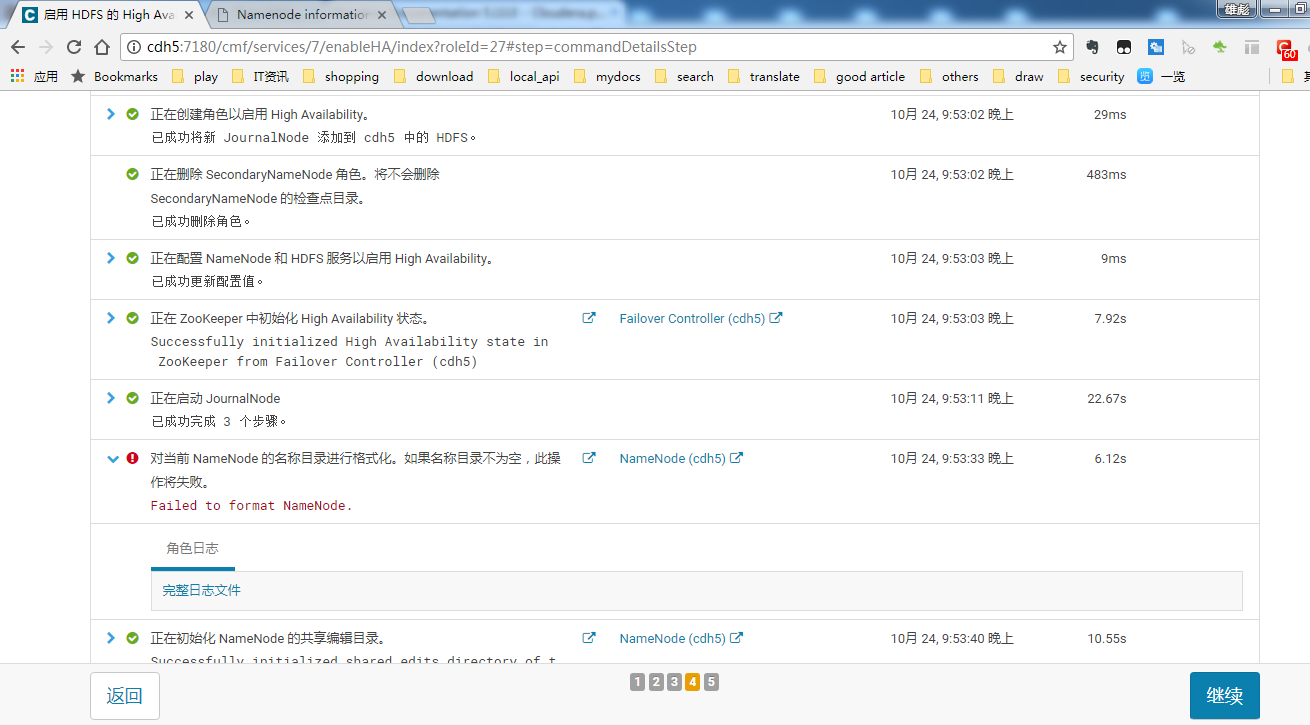
Task: Open the apps grid shortcut 应用
Action: pos(35,76)
